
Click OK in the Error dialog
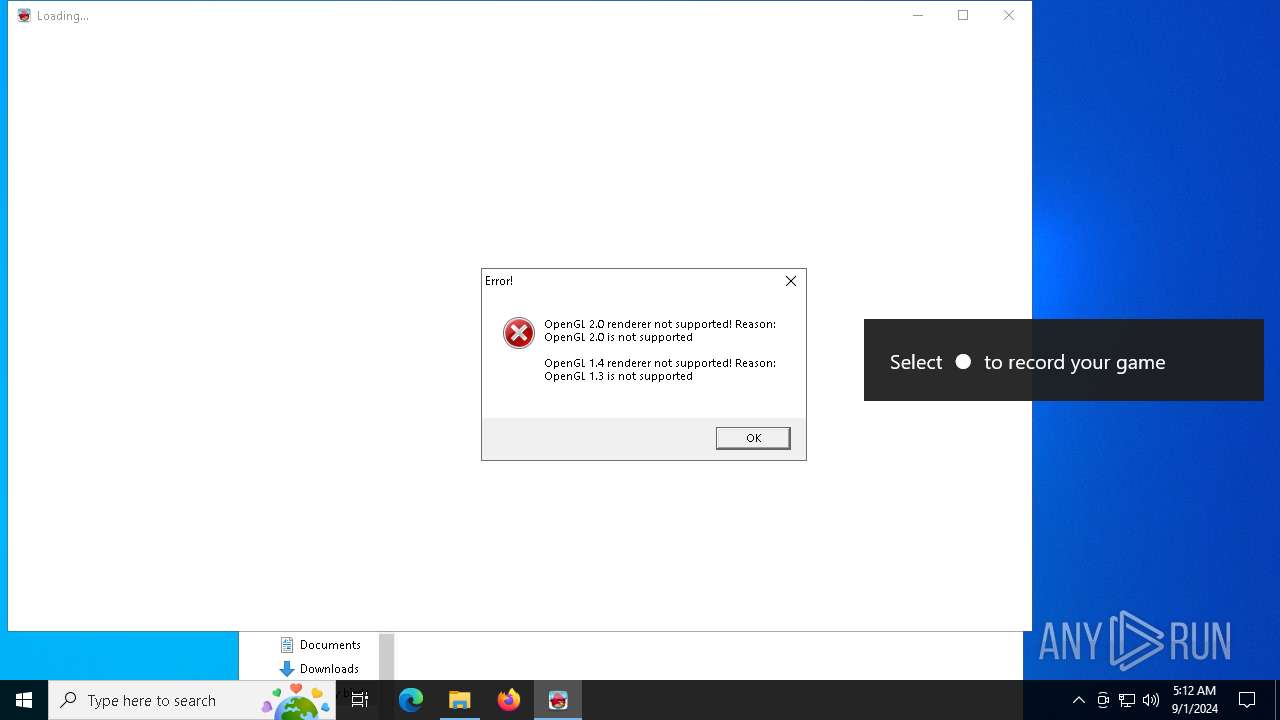[753, 438]
